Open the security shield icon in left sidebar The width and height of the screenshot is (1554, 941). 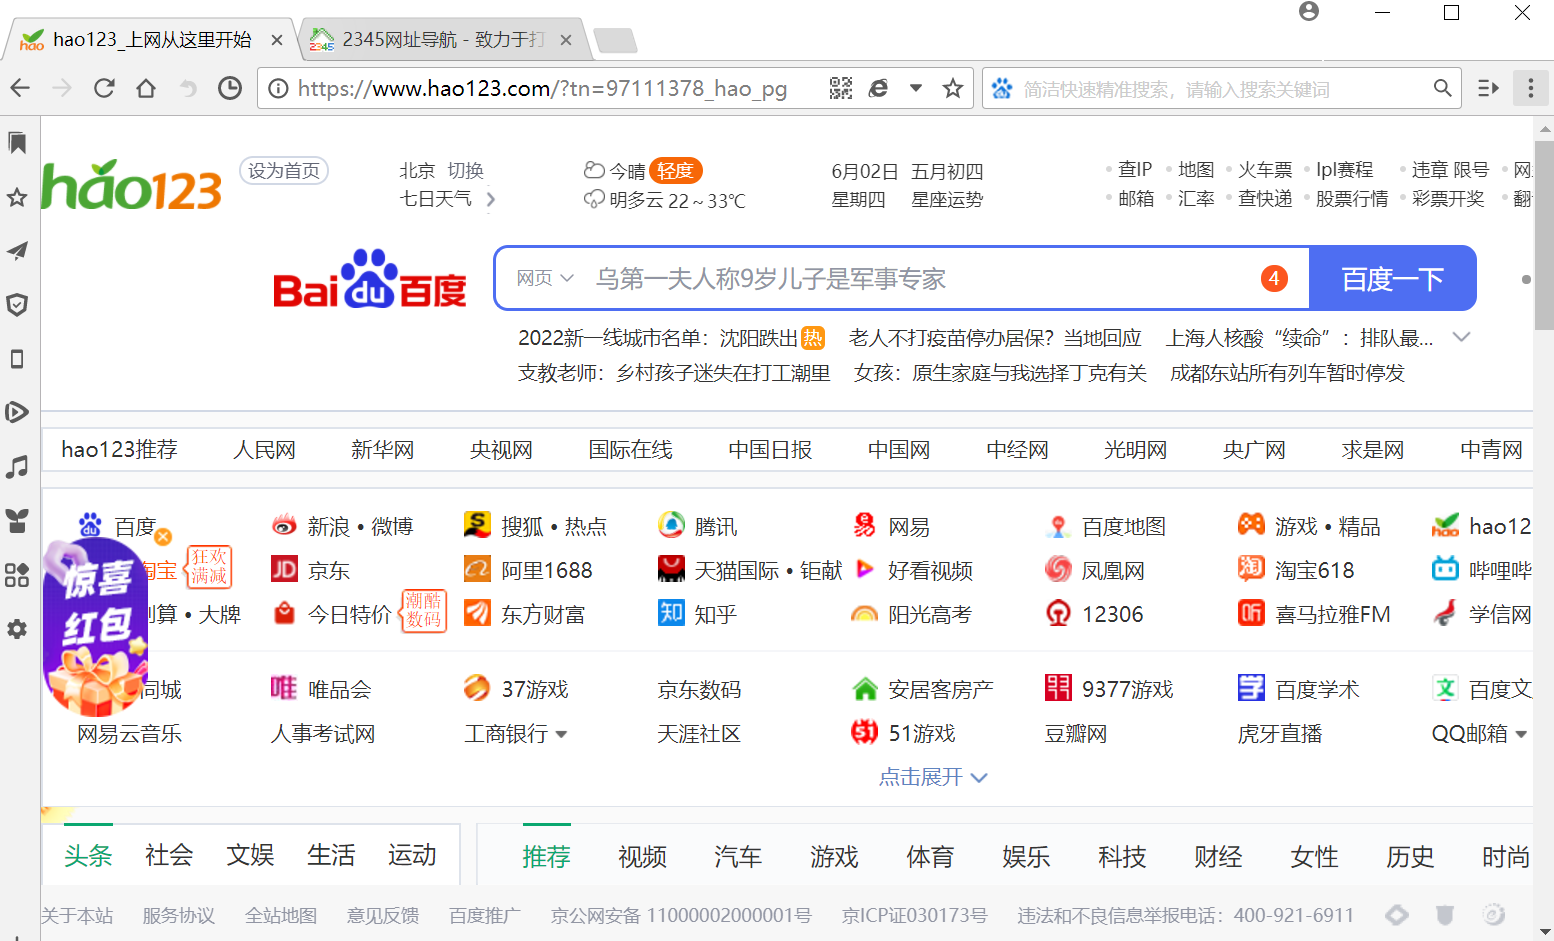click(x=17, y=305)
